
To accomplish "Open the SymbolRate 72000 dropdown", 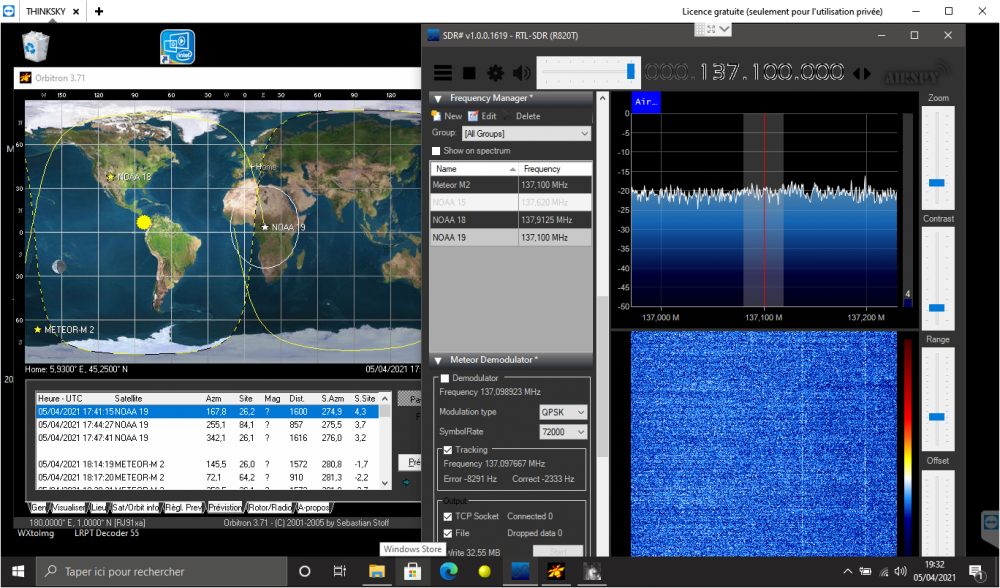I will click(x=563, y=432).
